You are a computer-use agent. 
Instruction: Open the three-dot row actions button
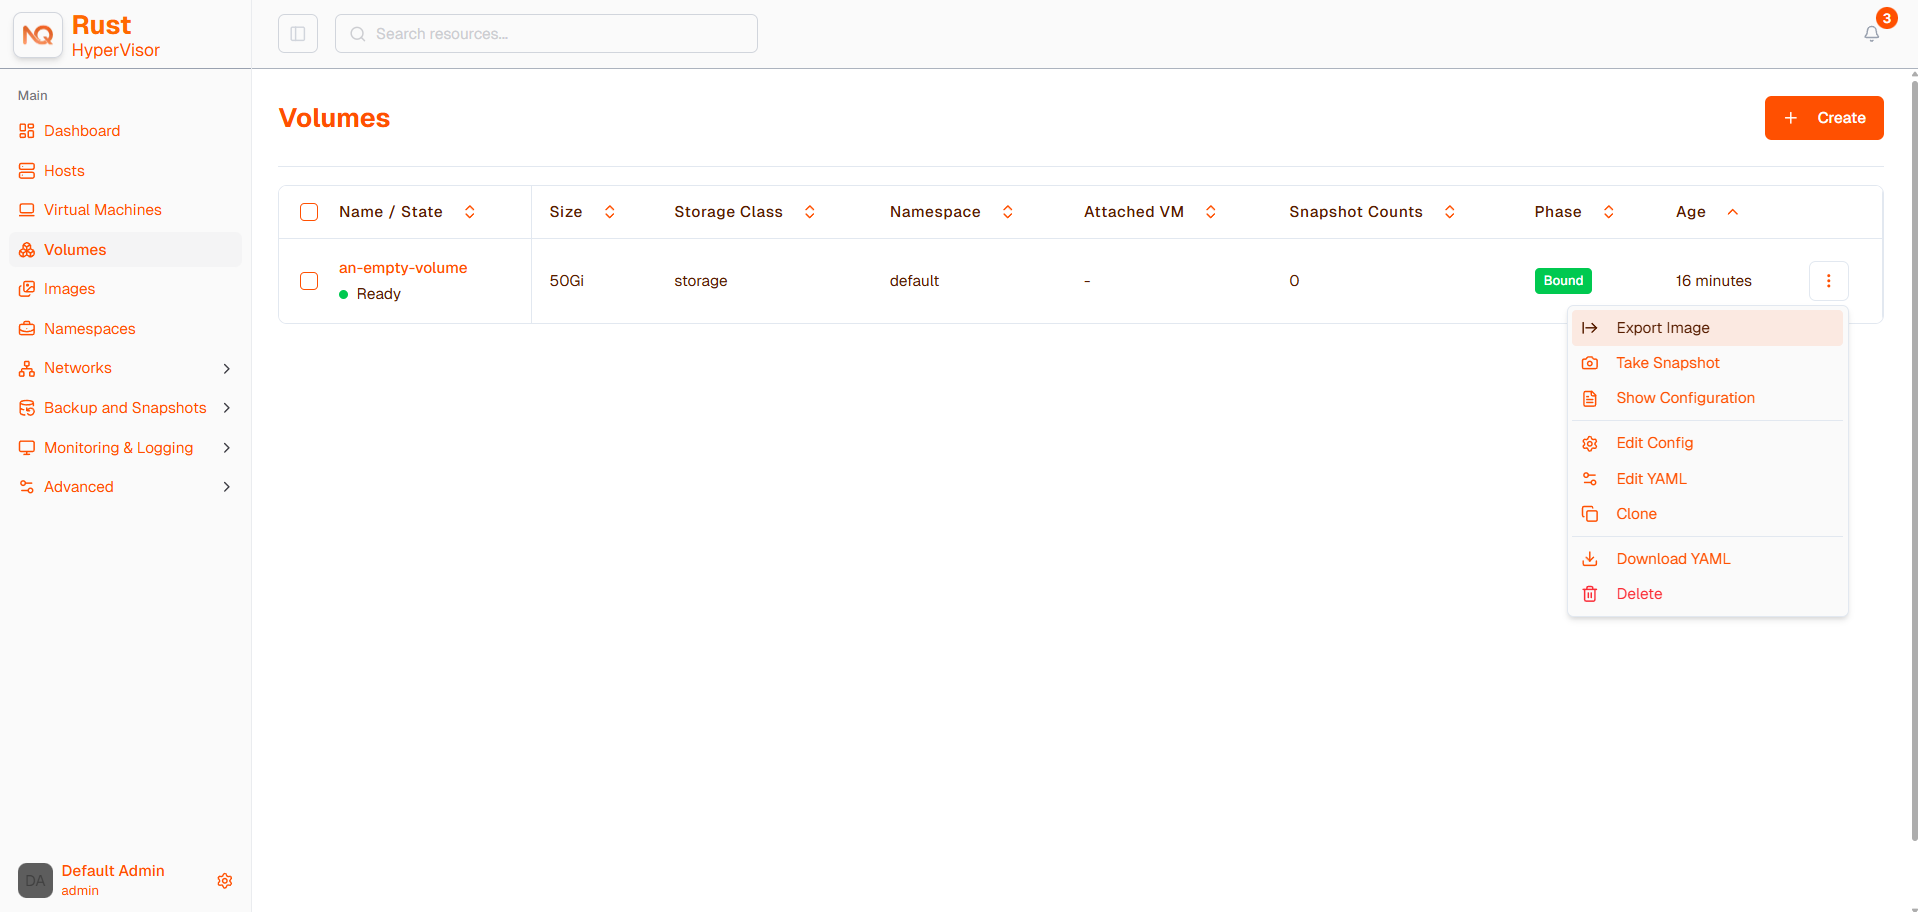pyautogui.click(x=1828, y=281)
